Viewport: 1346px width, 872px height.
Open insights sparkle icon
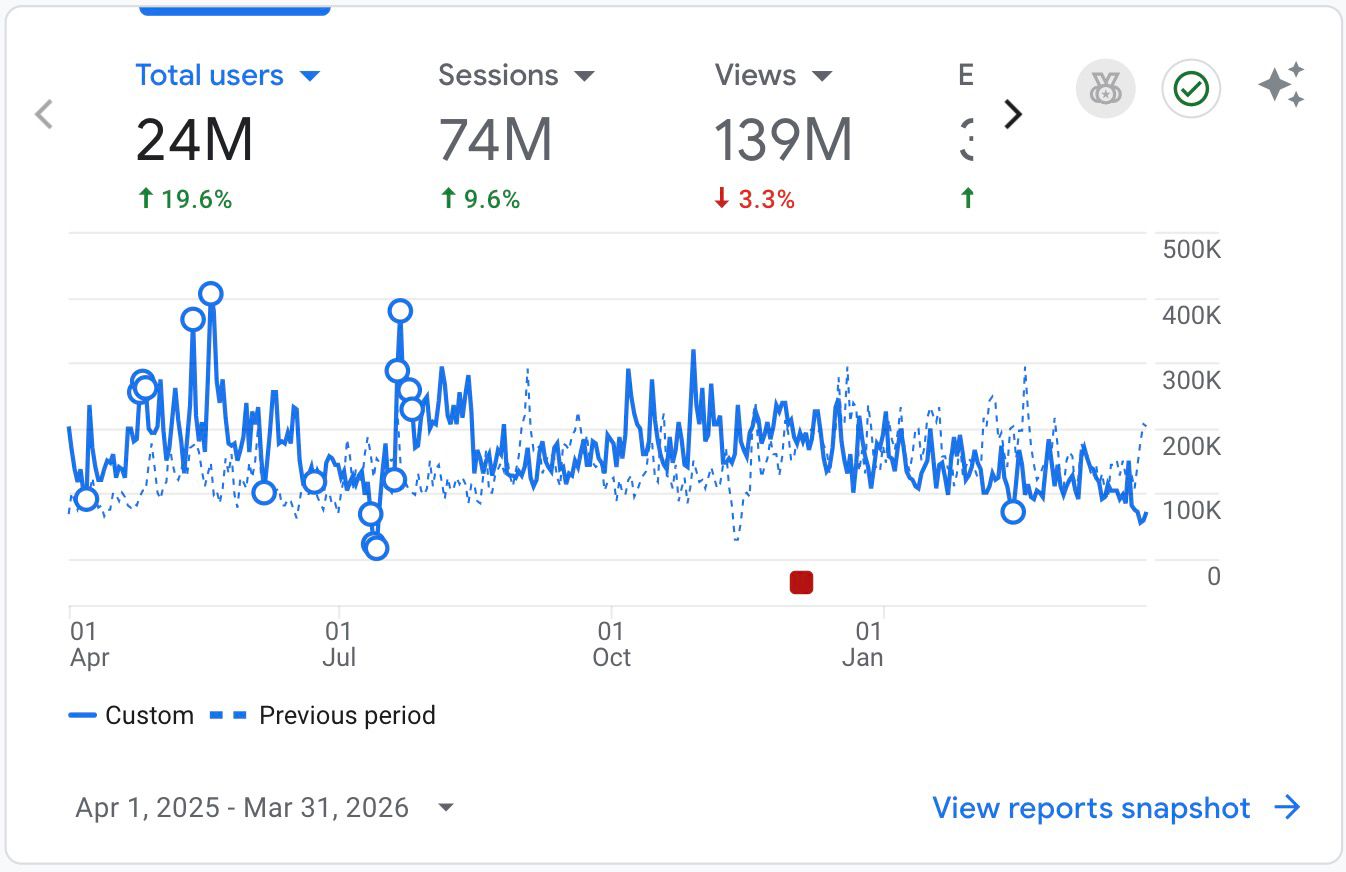1282,85
